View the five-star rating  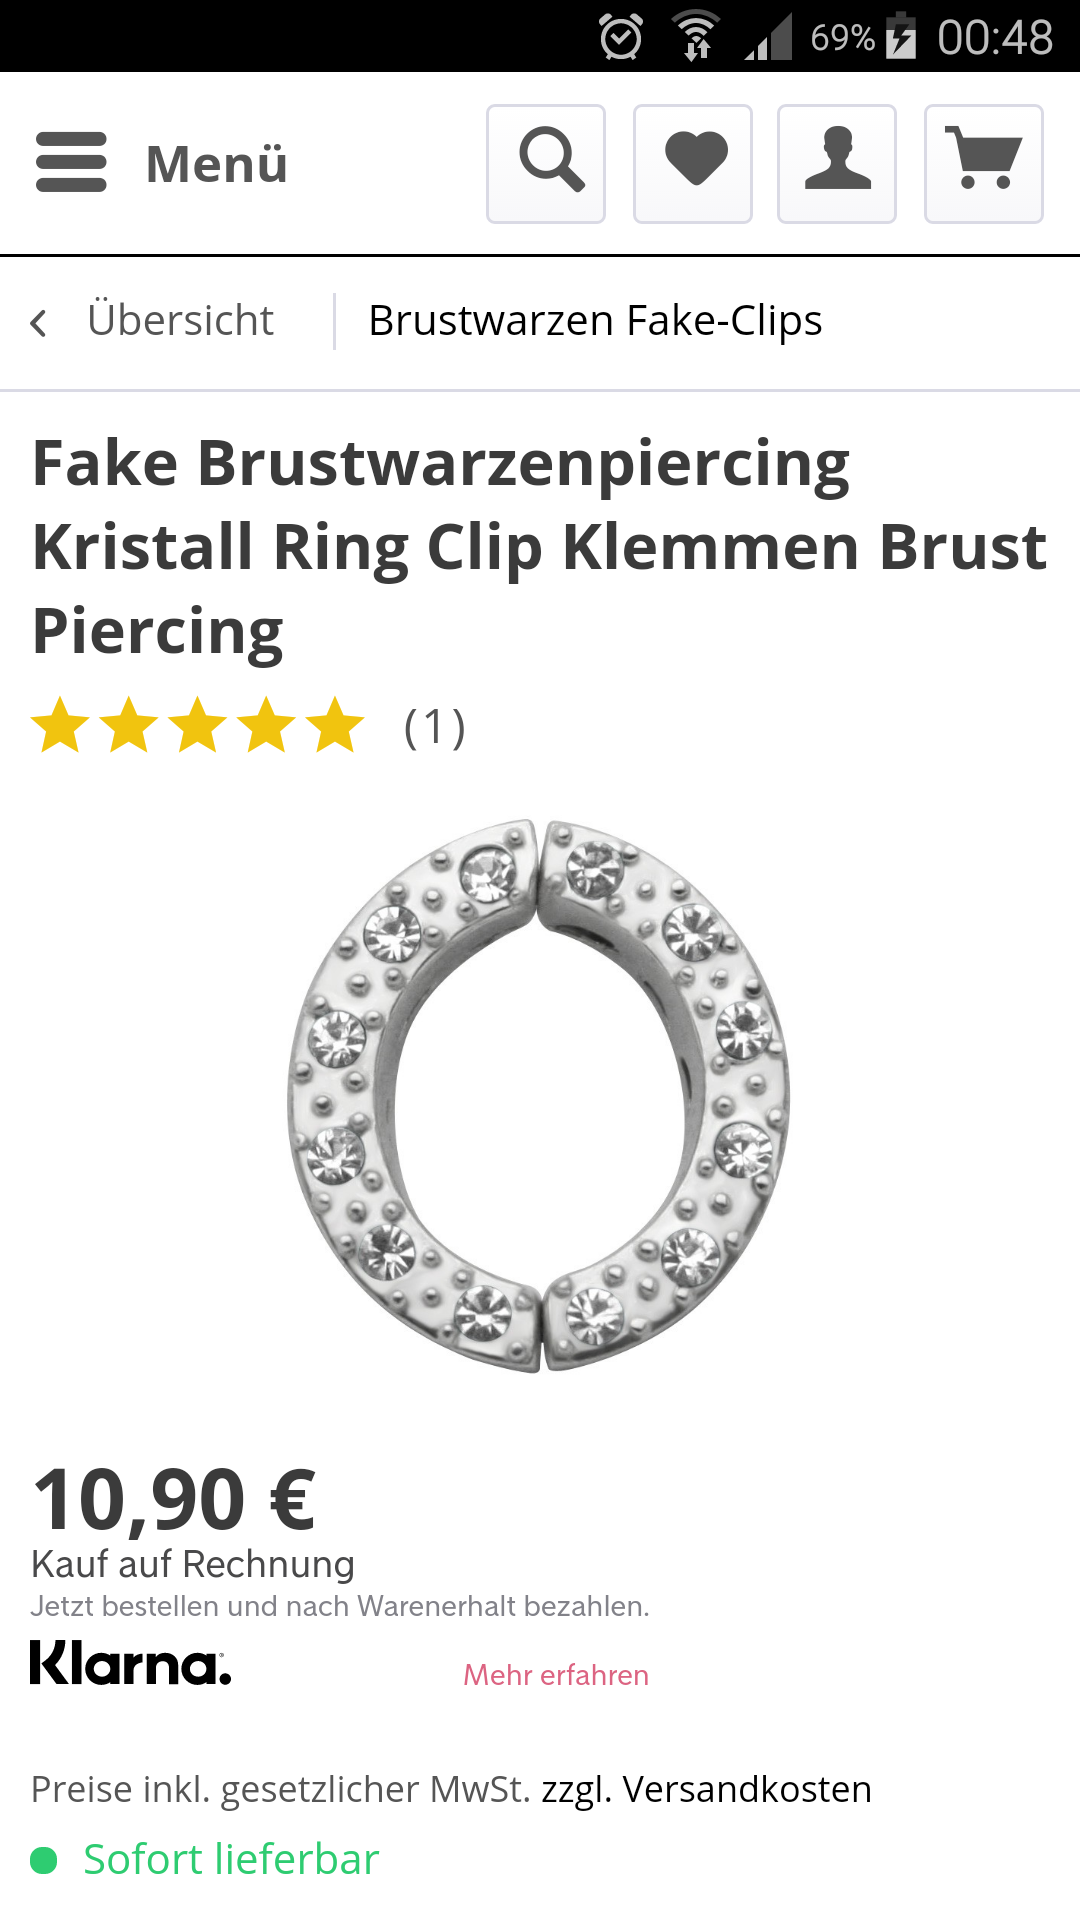[198, 725]
